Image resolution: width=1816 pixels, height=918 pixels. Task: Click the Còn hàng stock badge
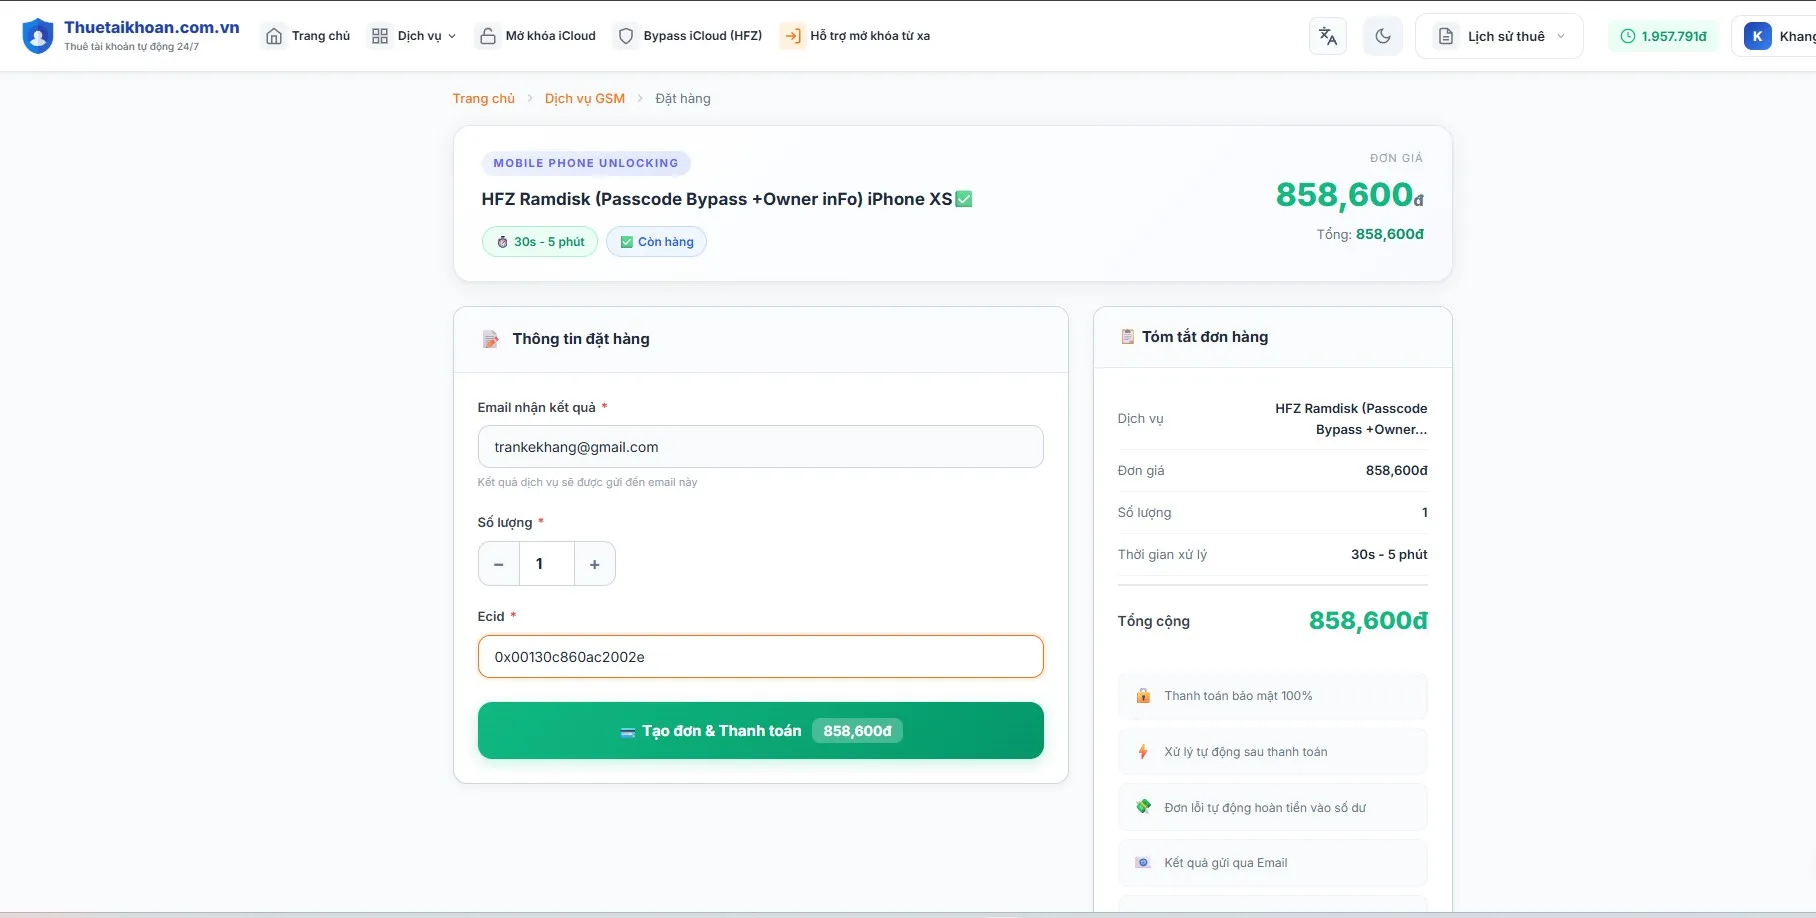click(656, 242)
